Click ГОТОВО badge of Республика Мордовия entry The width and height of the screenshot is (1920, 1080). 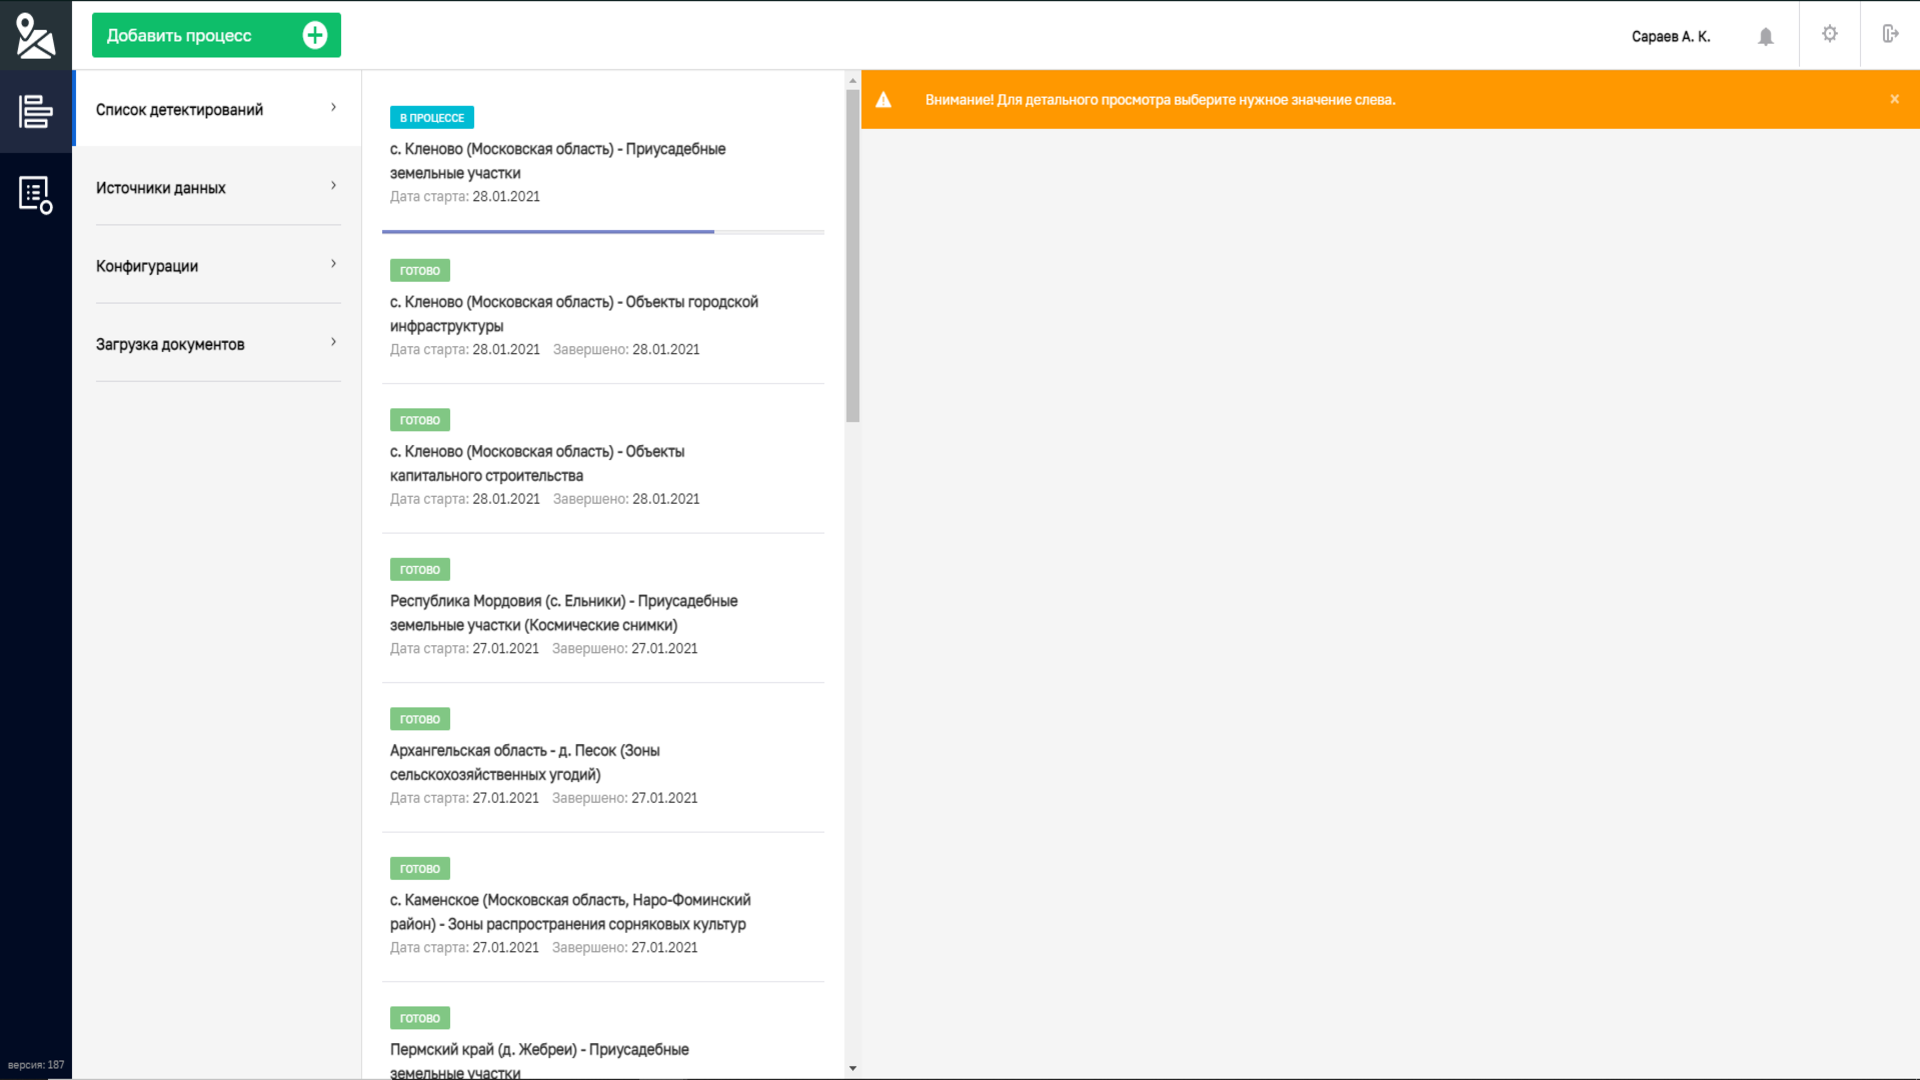click(420, 570)
